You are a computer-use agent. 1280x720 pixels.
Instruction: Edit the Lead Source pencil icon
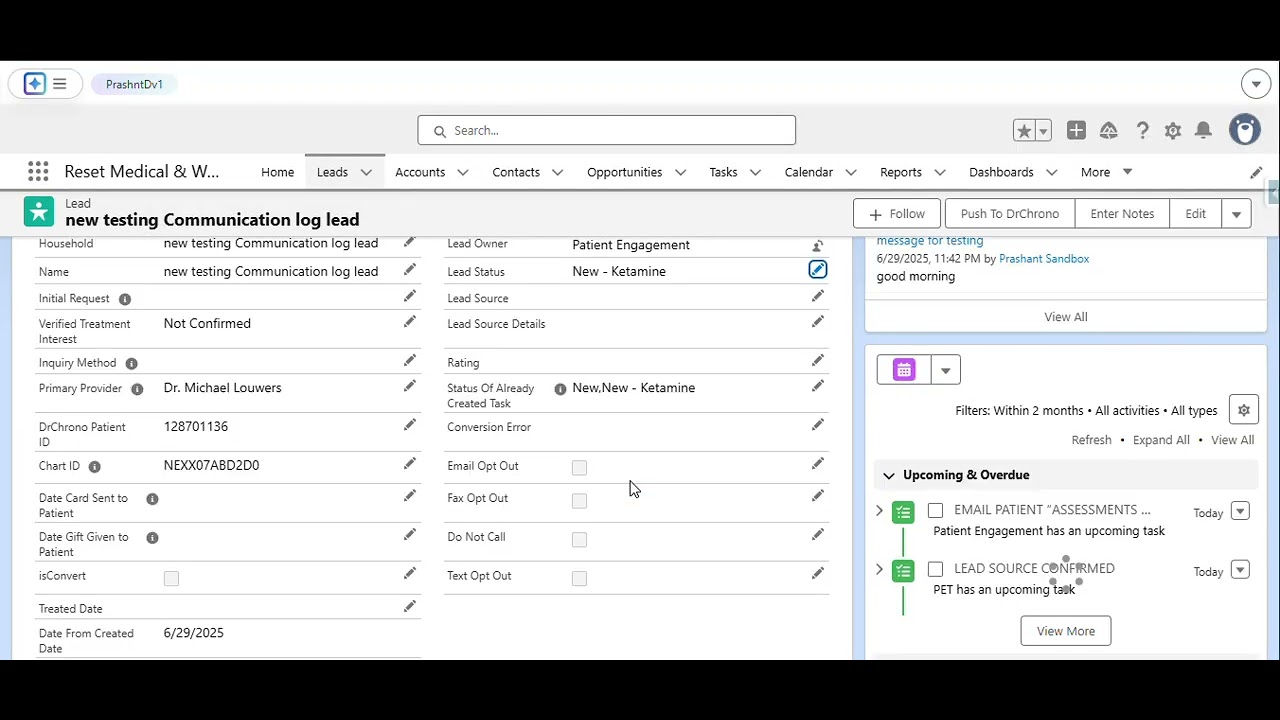(818, 296)
